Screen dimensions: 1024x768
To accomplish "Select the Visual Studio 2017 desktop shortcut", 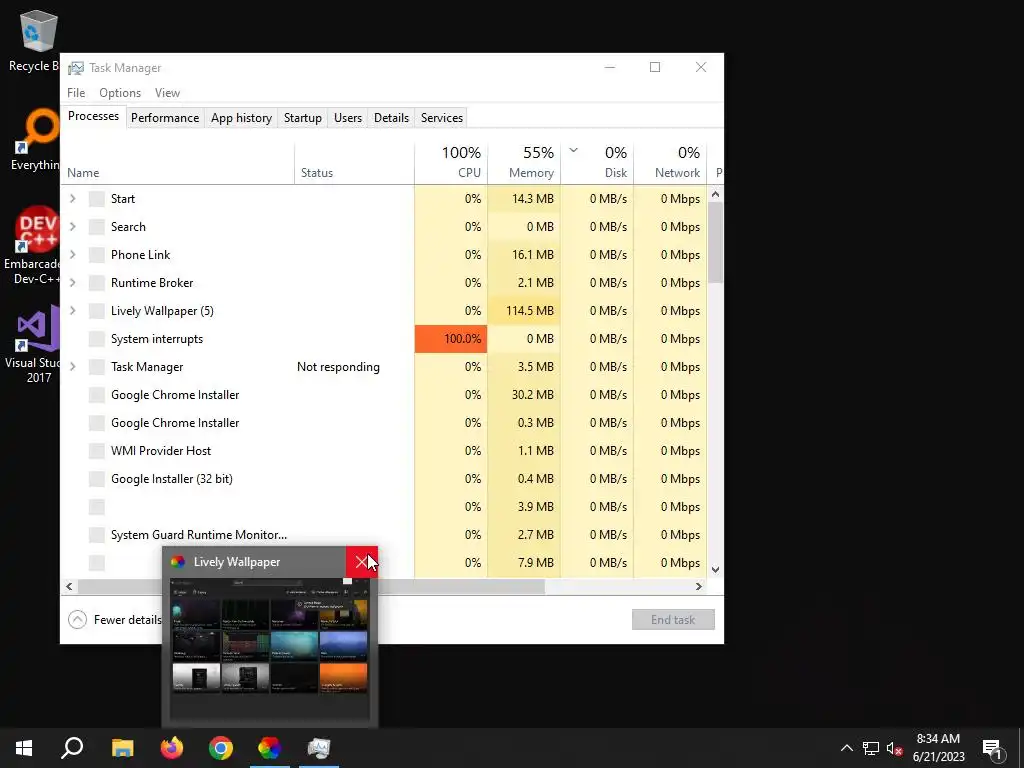I will tap(34, 345).
